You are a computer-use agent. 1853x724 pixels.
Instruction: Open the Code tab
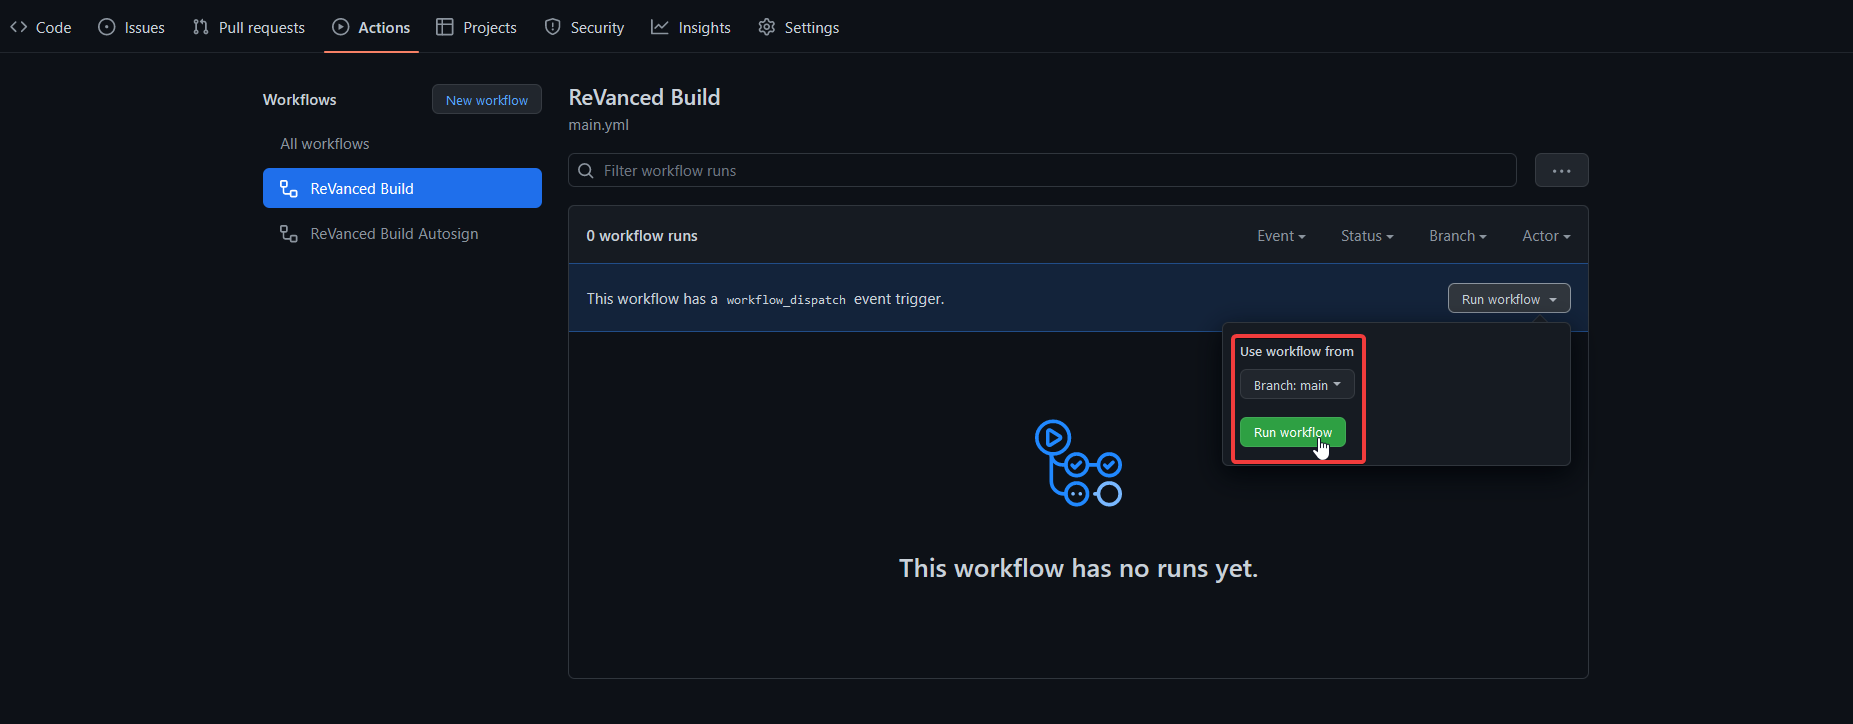[x=41, y=27]
